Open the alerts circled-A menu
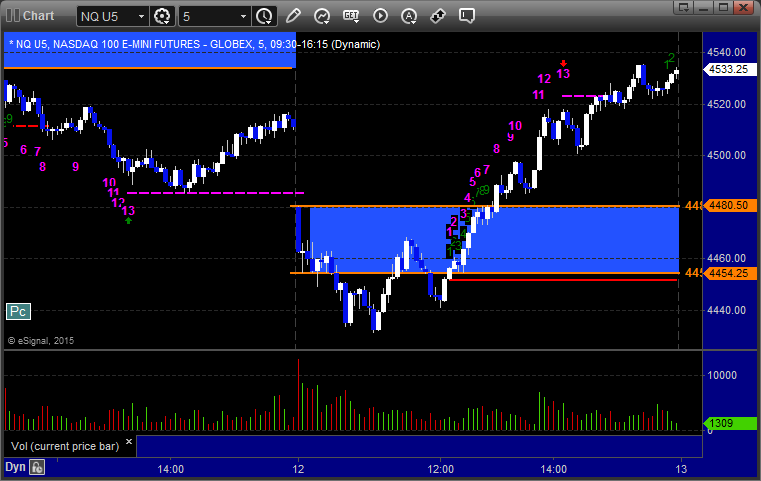 point(409,16)
